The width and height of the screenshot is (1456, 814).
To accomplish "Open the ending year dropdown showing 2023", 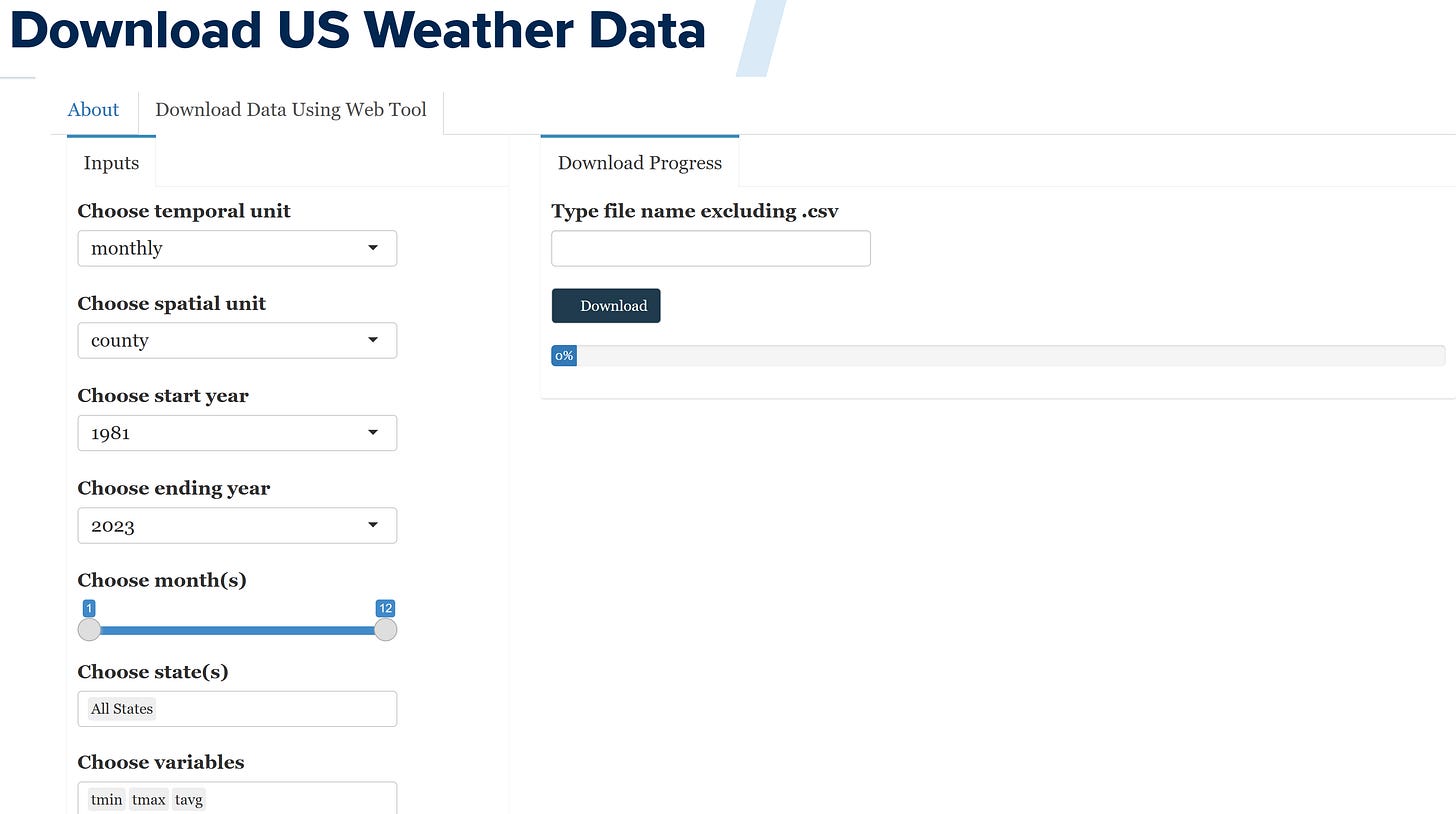I will click(236, 525).
